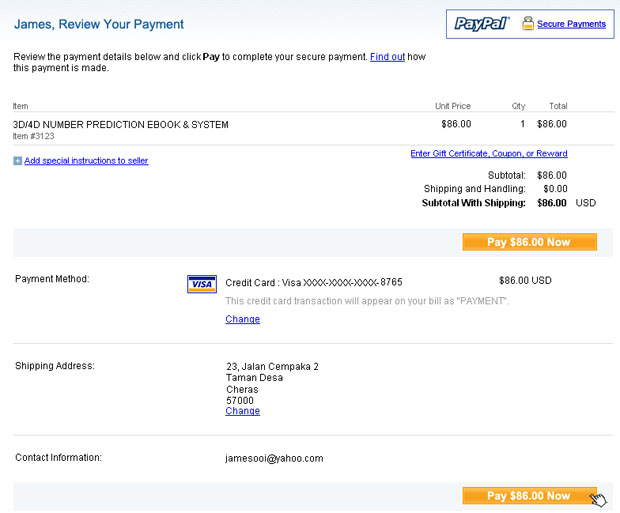The image size is (620, 513).
Task: Open "Add special instructions to seller" link
Action: coord(86,161)
